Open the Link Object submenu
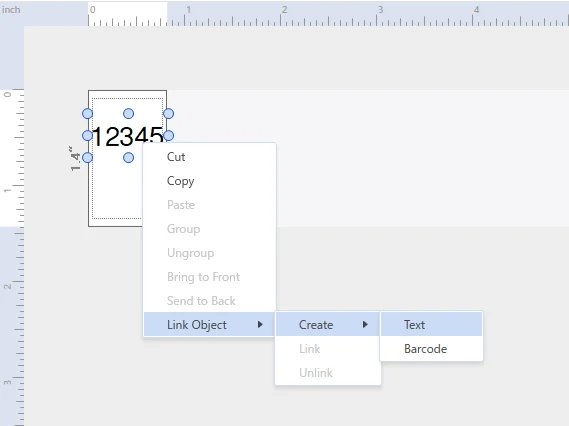 click(209, 324)
